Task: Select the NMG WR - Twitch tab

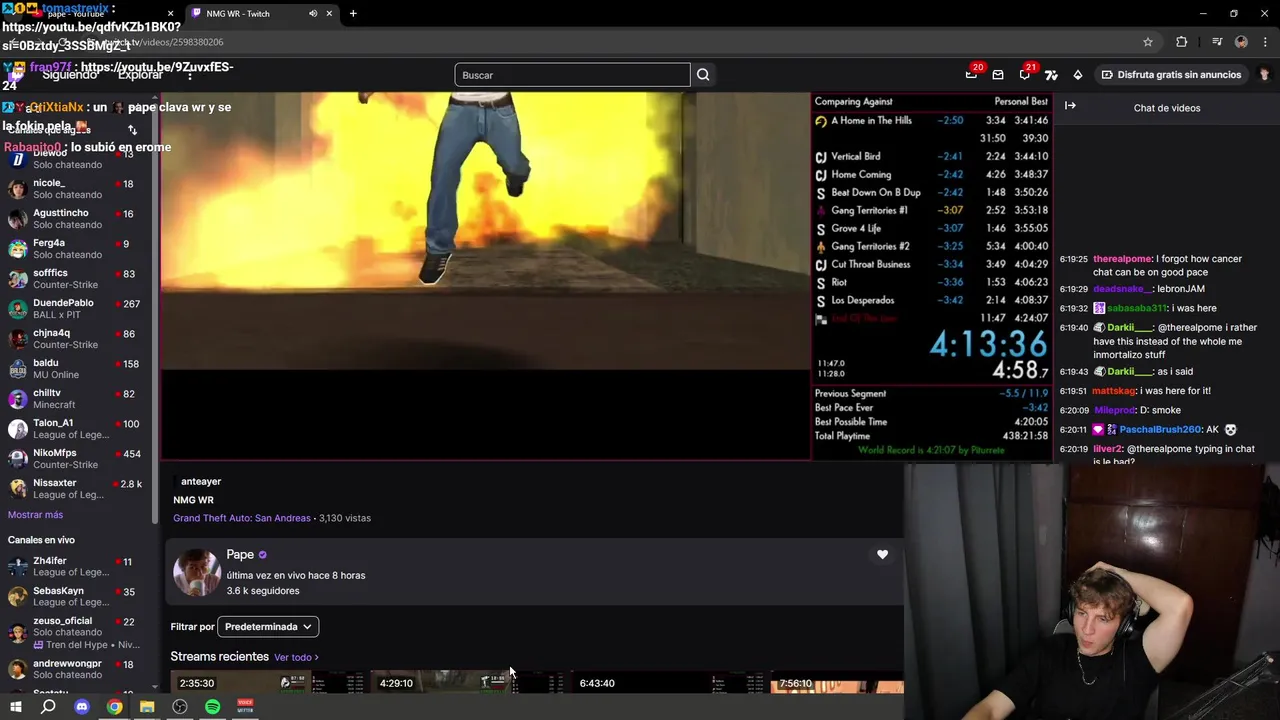Action: pos(260,14)
